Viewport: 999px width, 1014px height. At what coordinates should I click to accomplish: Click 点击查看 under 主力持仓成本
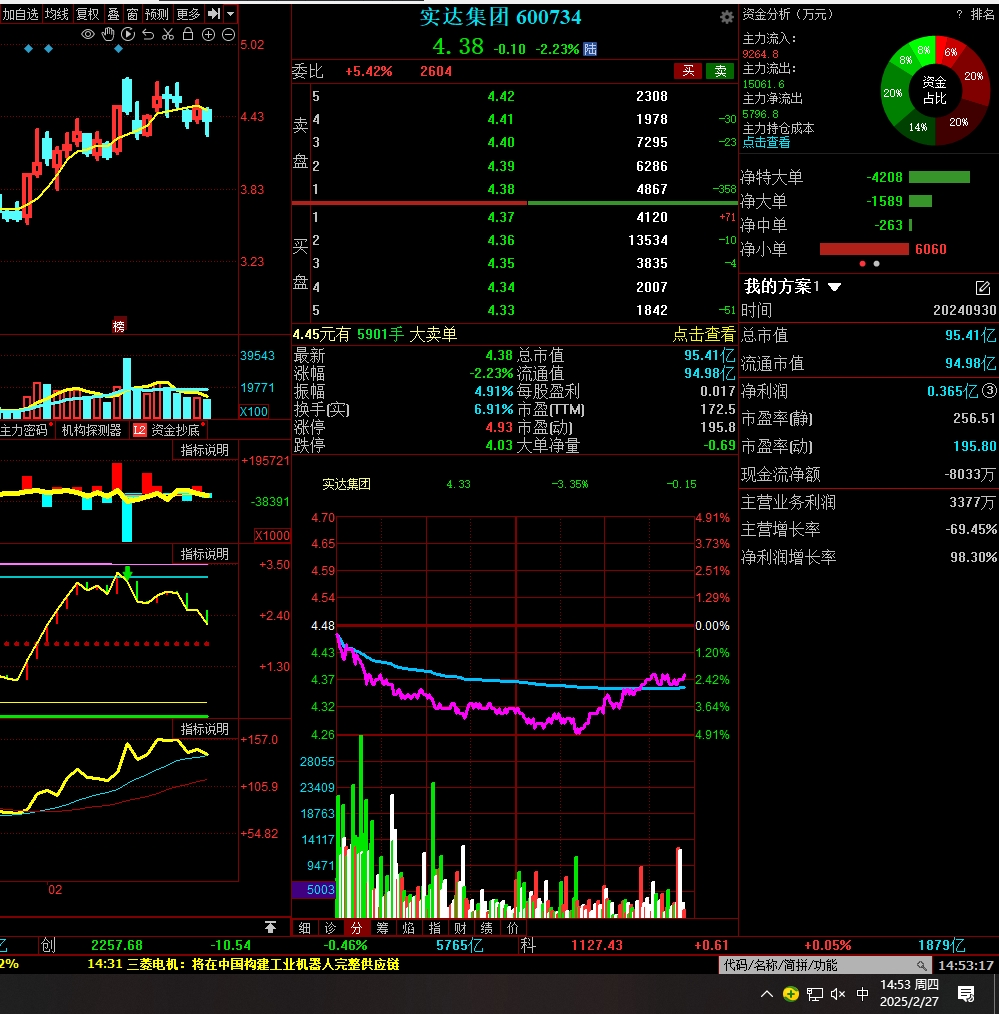(x=766, y=142)
